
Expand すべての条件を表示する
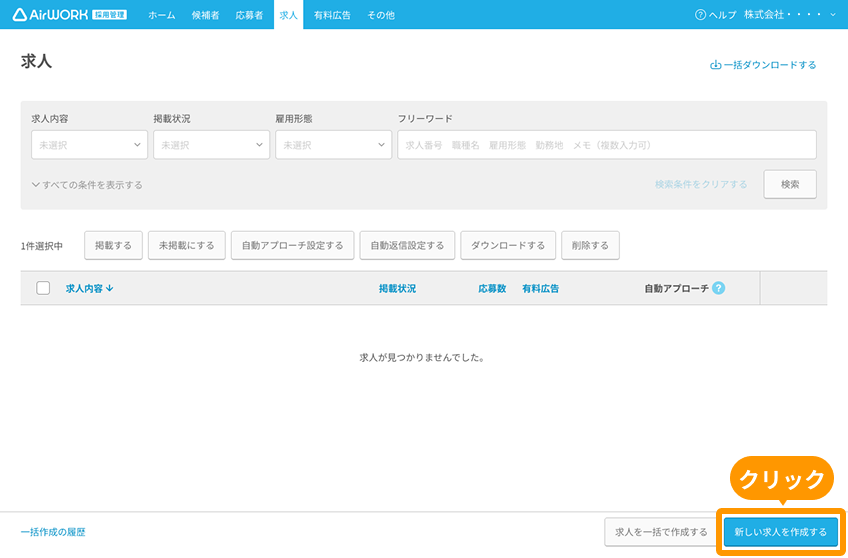pos(87,185)
